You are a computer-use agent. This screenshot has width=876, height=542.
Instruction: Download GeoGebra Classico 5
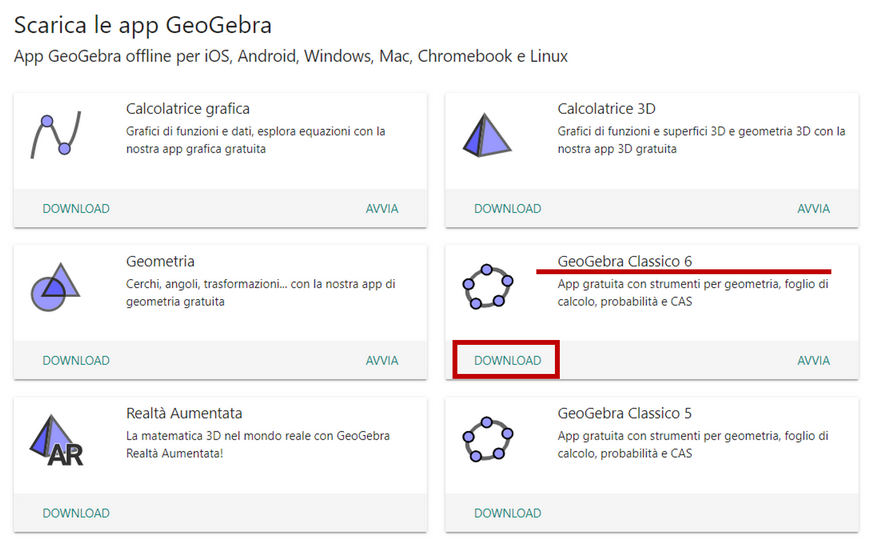(507, 513)
